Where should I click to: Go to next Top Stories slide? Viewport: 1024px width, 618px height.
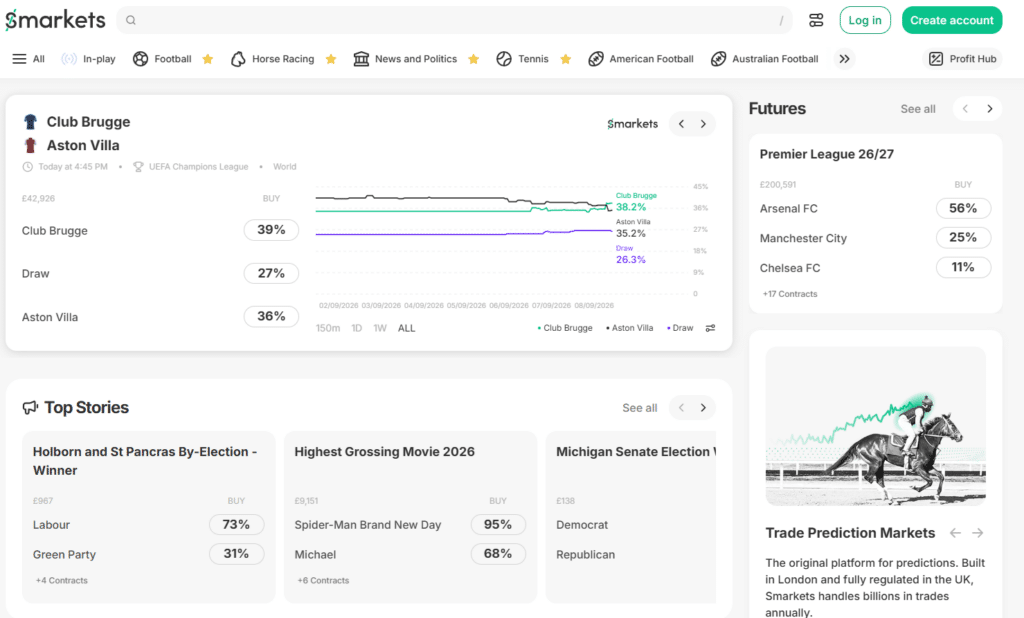[703, 408]
